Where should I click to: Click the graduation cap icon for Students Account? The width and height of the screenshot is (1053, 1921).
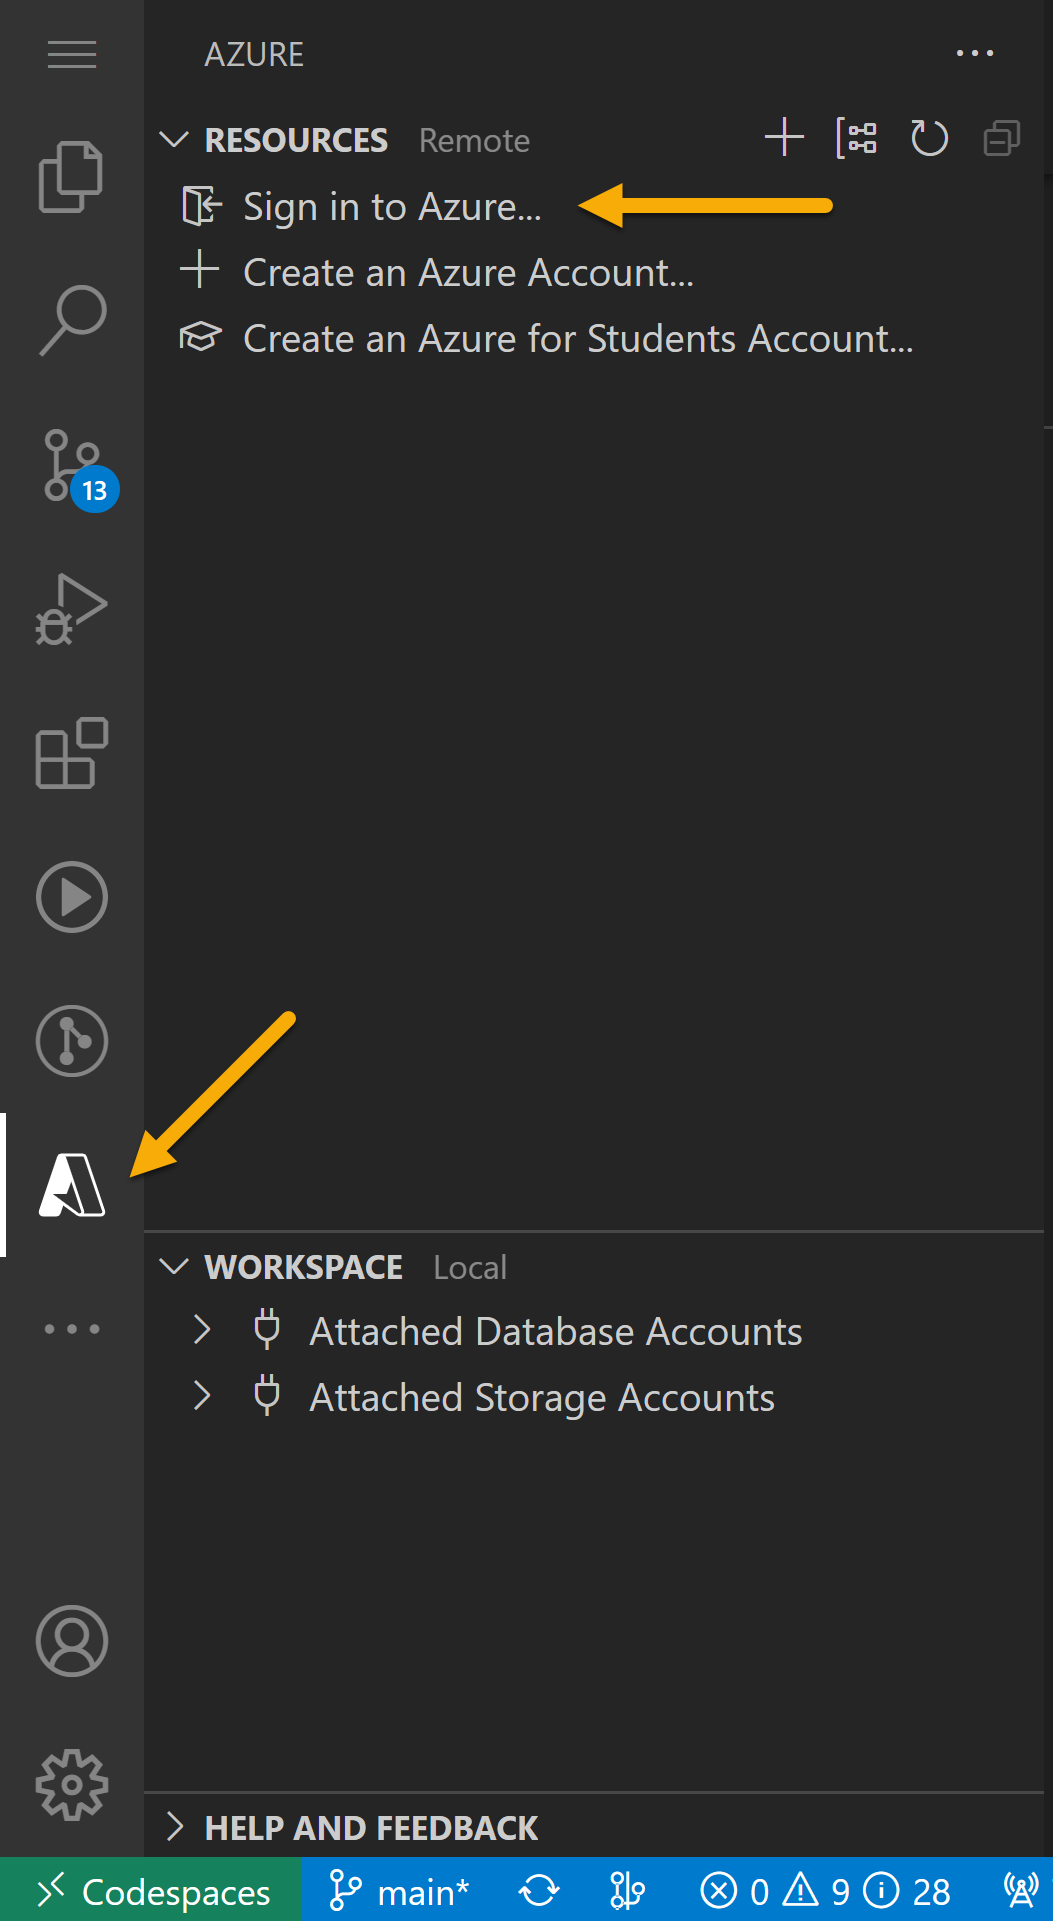(x=200, y=337)
